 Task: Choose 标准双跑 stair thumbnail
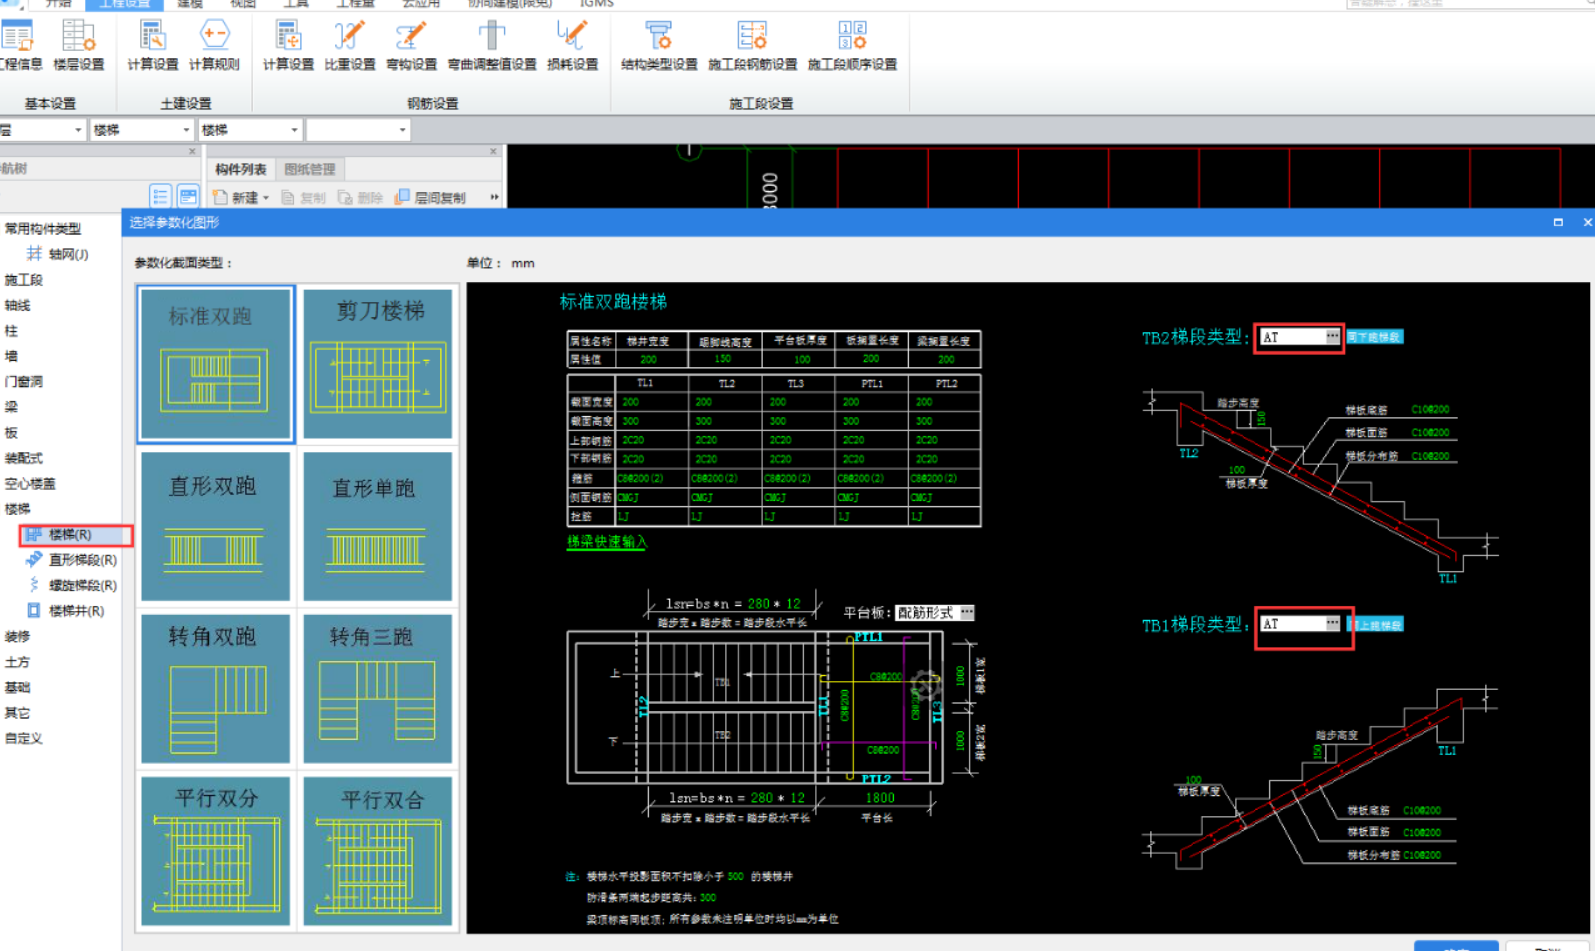(x=216, y=364)
